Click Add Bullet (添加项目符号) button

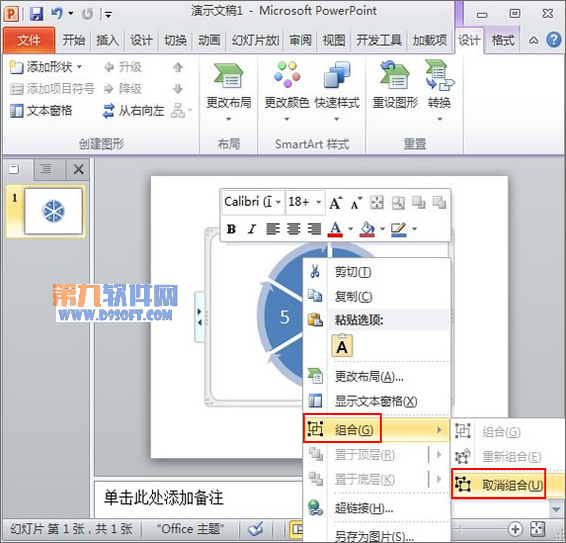point(52,88)
